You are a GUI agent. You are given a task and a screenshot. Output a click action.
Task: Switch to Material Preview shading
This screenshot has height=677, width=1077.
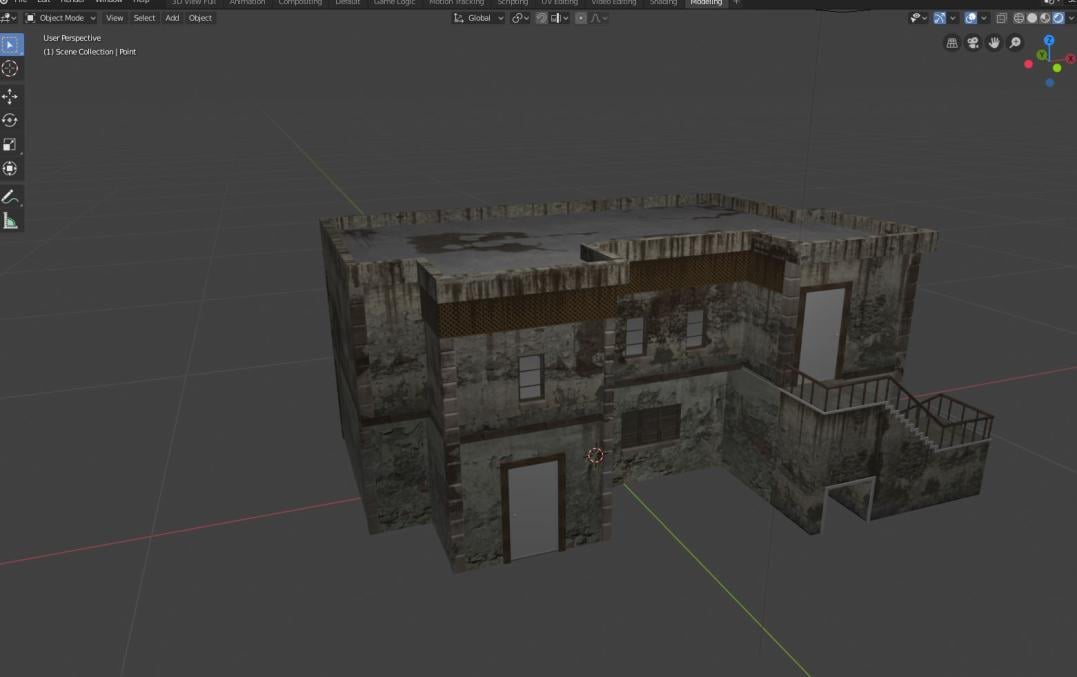tap(1045, 19)
